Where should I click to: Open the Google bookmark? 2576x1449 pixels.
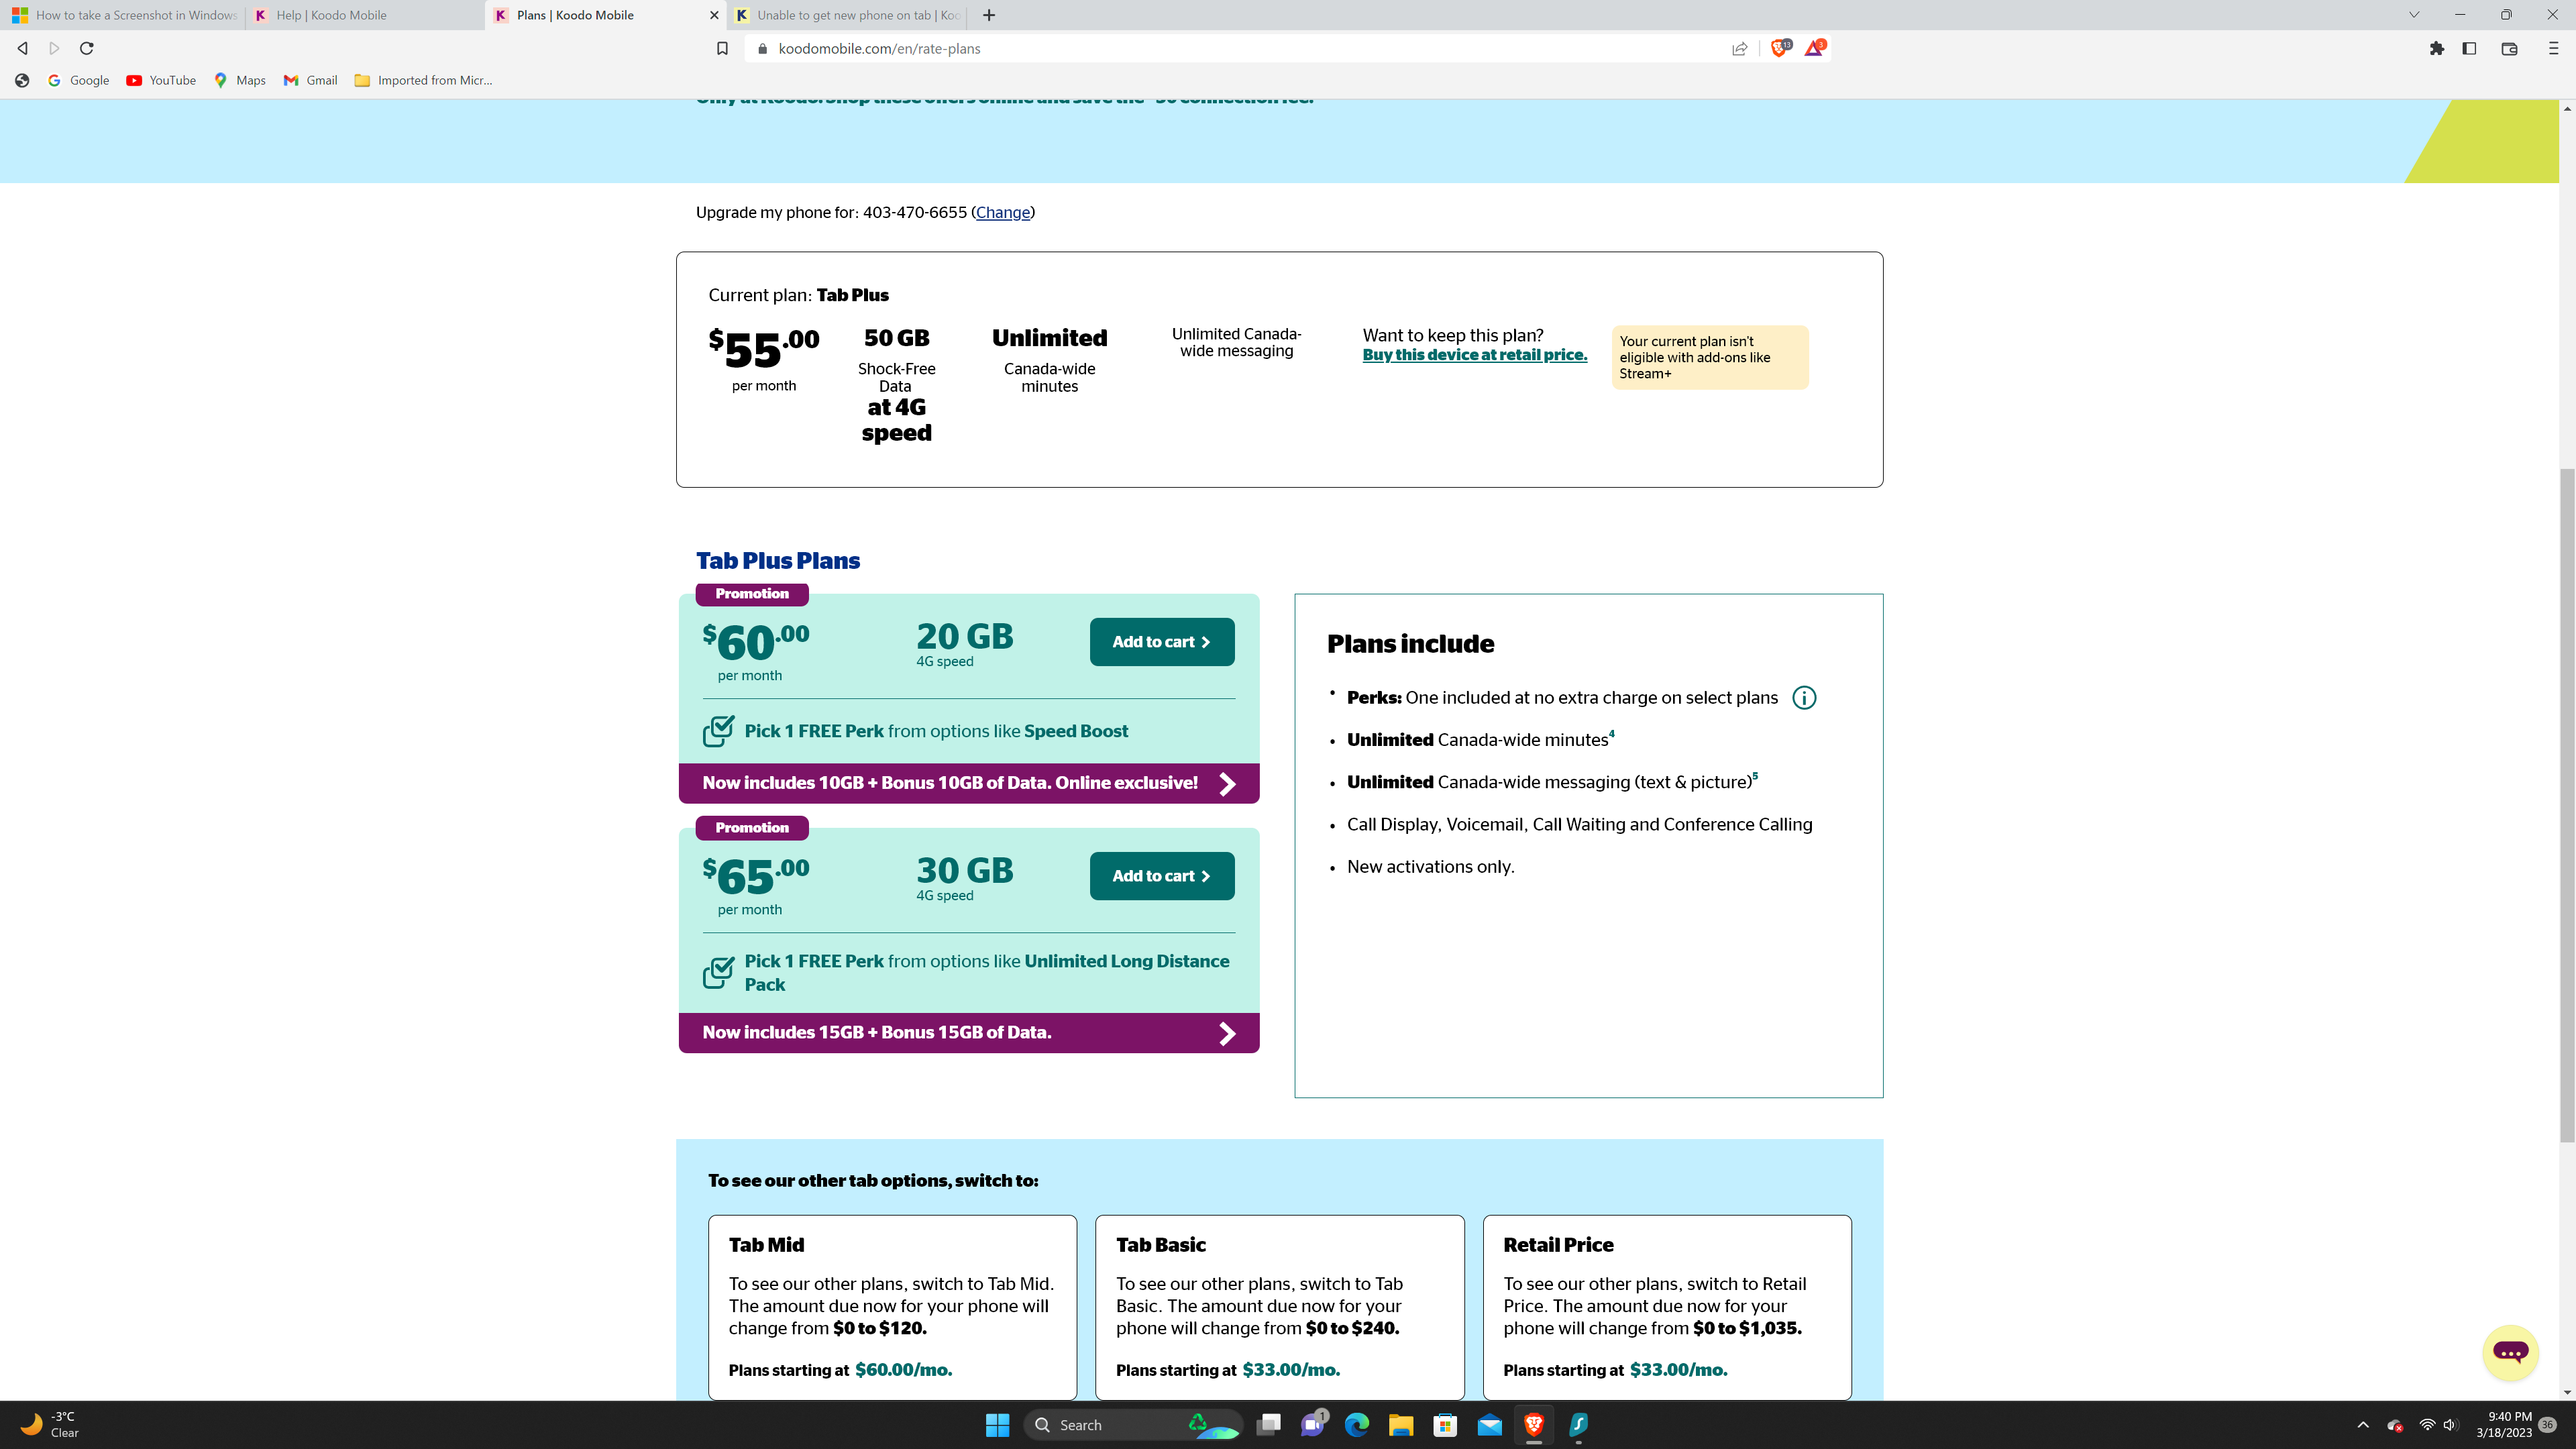pos(78,80)
